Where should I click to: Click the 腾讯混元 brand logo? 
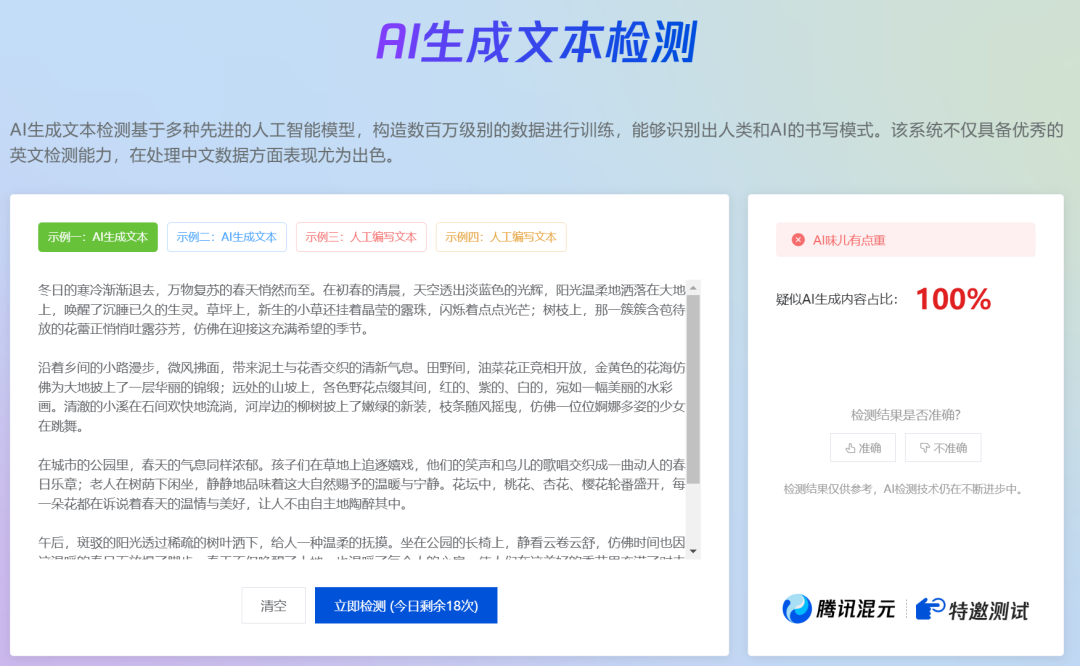pyautogui.click(x=838, y=606)
